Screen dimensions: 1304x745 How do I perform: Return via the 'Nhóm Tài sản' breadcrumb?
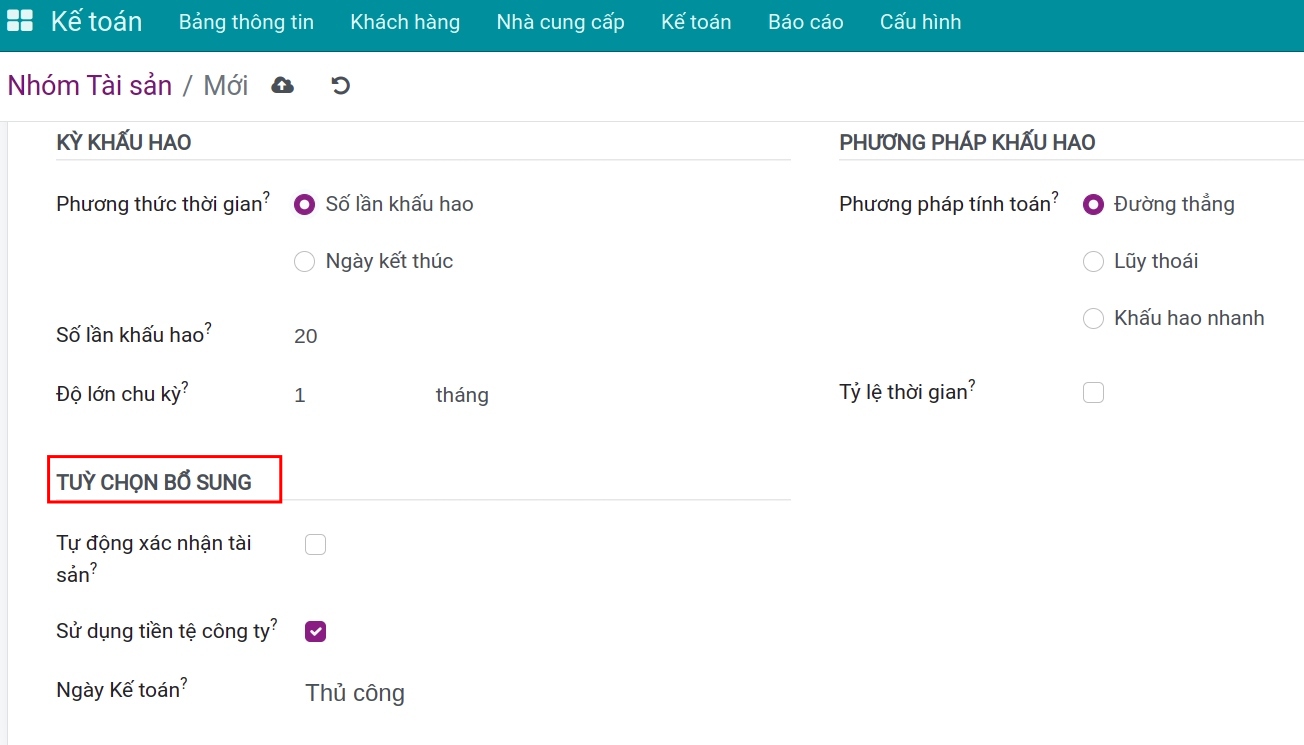tap(91, 85)
